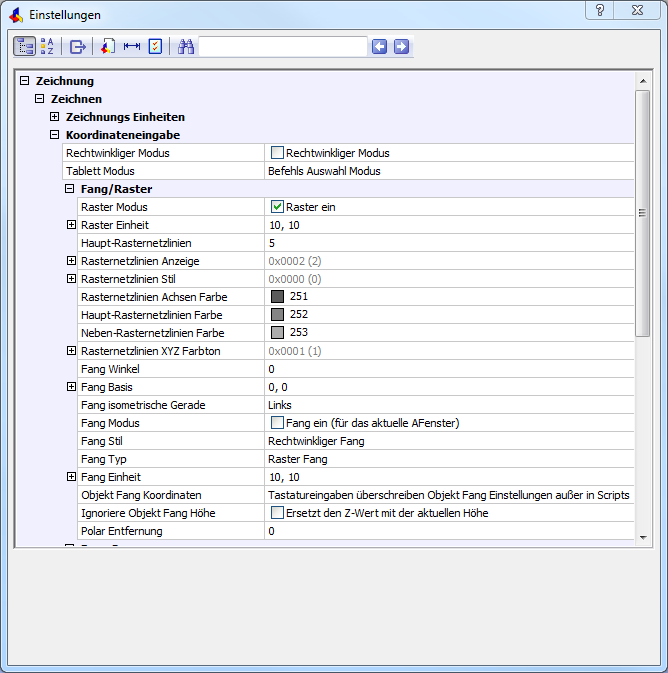
Task: Jump to dimension settings icon
Action: (x=132, y=46)
